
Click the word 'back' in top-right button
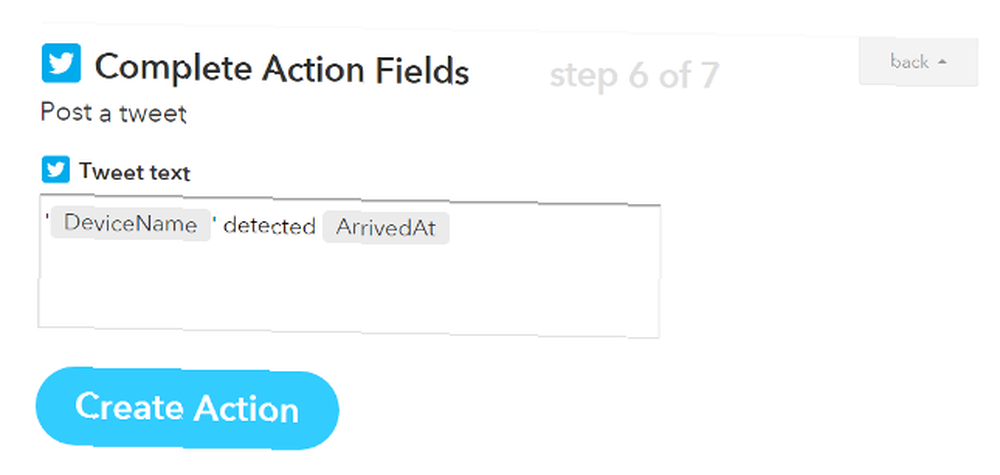coord(909,62)
